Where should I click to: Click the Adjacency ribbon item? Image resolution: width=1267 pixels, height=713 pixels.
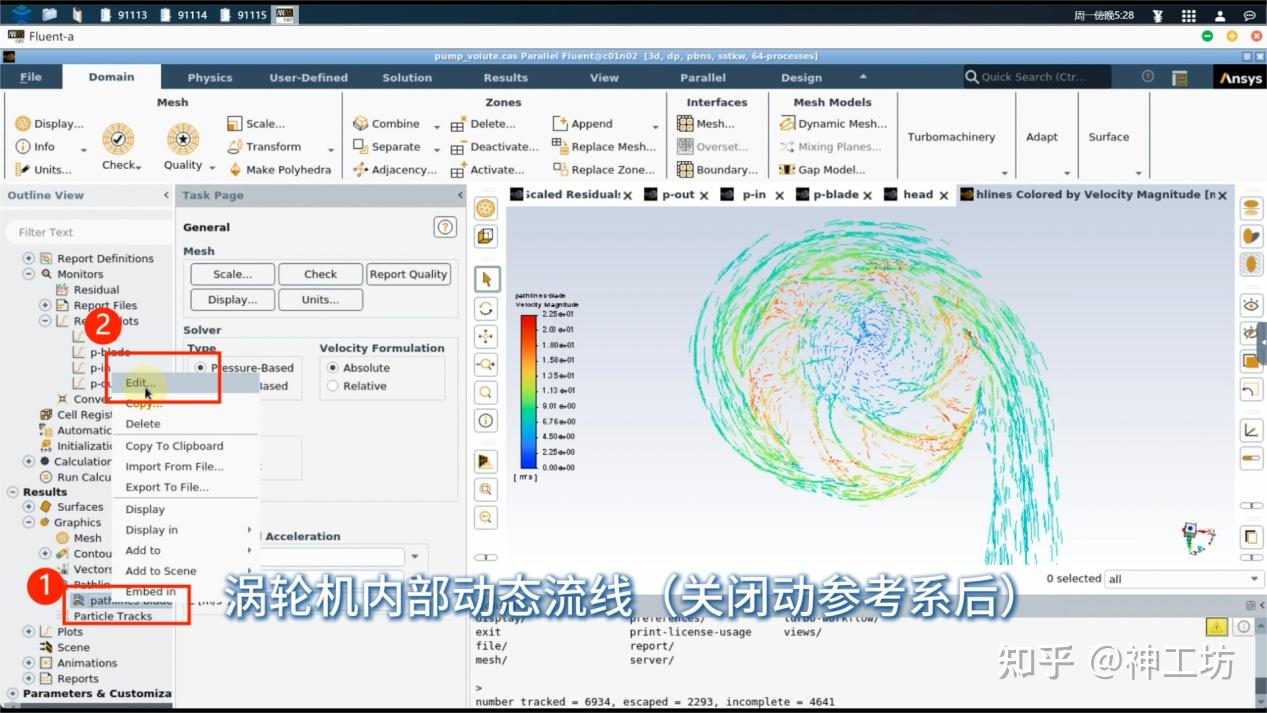point(395,170)
